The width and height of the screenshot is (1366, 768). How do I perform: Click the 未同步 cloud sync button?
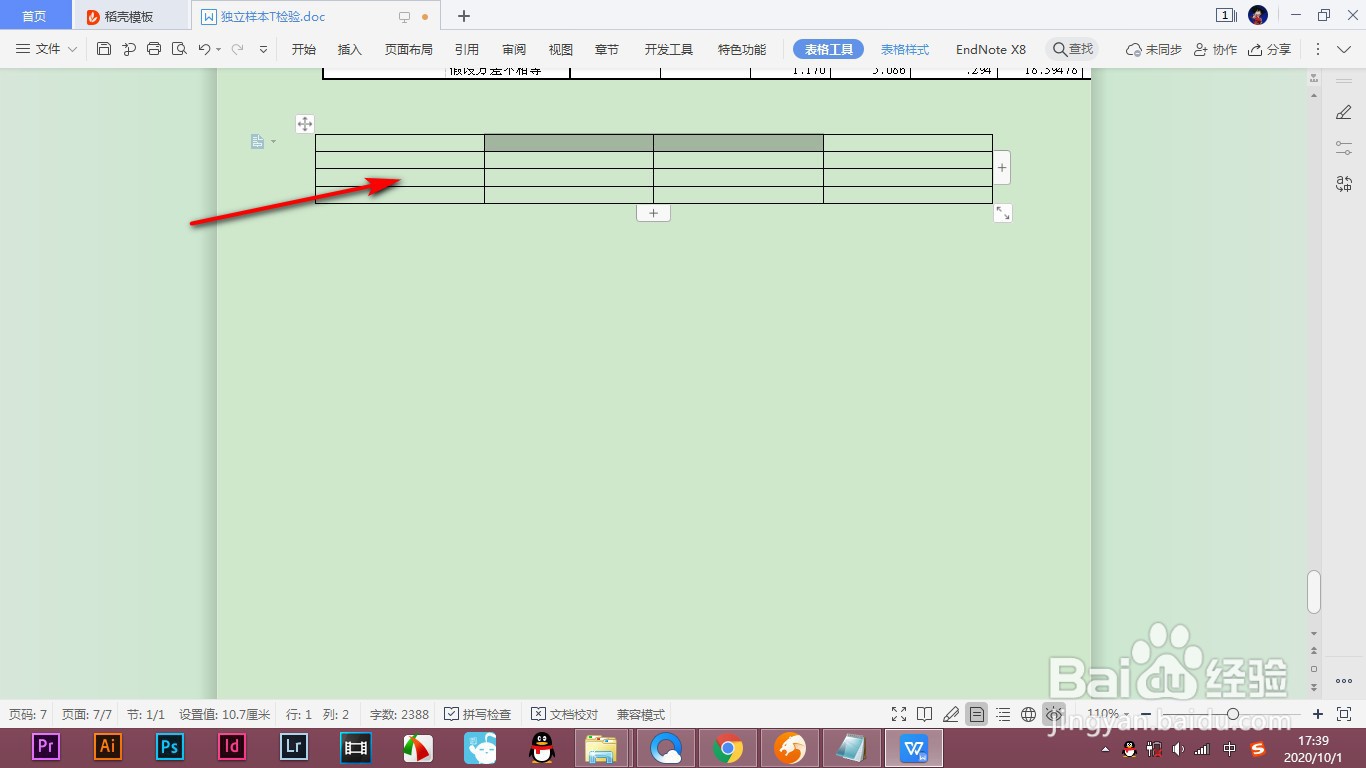pyautogui.click(x=1154, y=49)
